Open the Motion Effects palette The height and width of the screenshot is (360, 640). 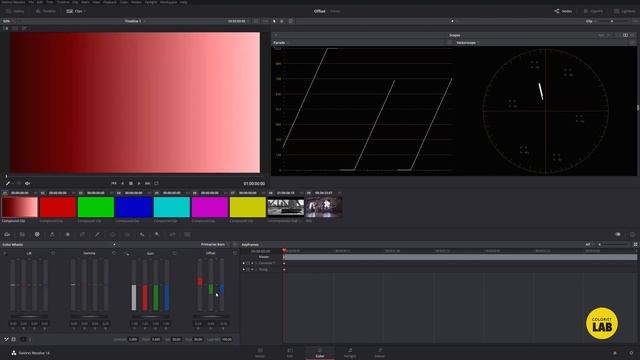67,235
